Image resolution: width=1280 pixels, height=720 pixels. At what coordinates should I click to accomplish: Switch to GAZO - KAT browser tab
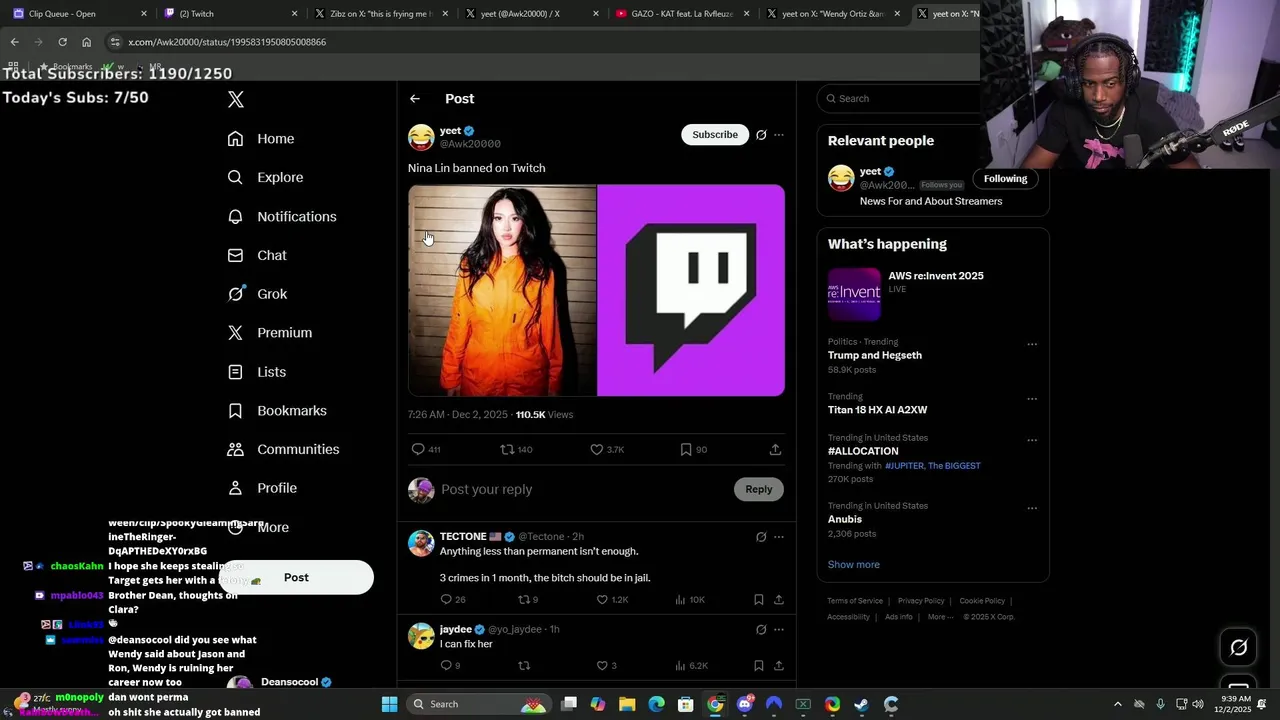[x=682, y=14]
